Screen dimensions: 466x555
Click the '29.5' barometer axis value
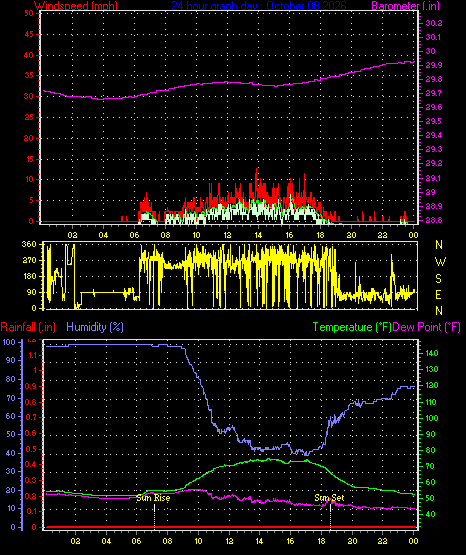[433, 121]
